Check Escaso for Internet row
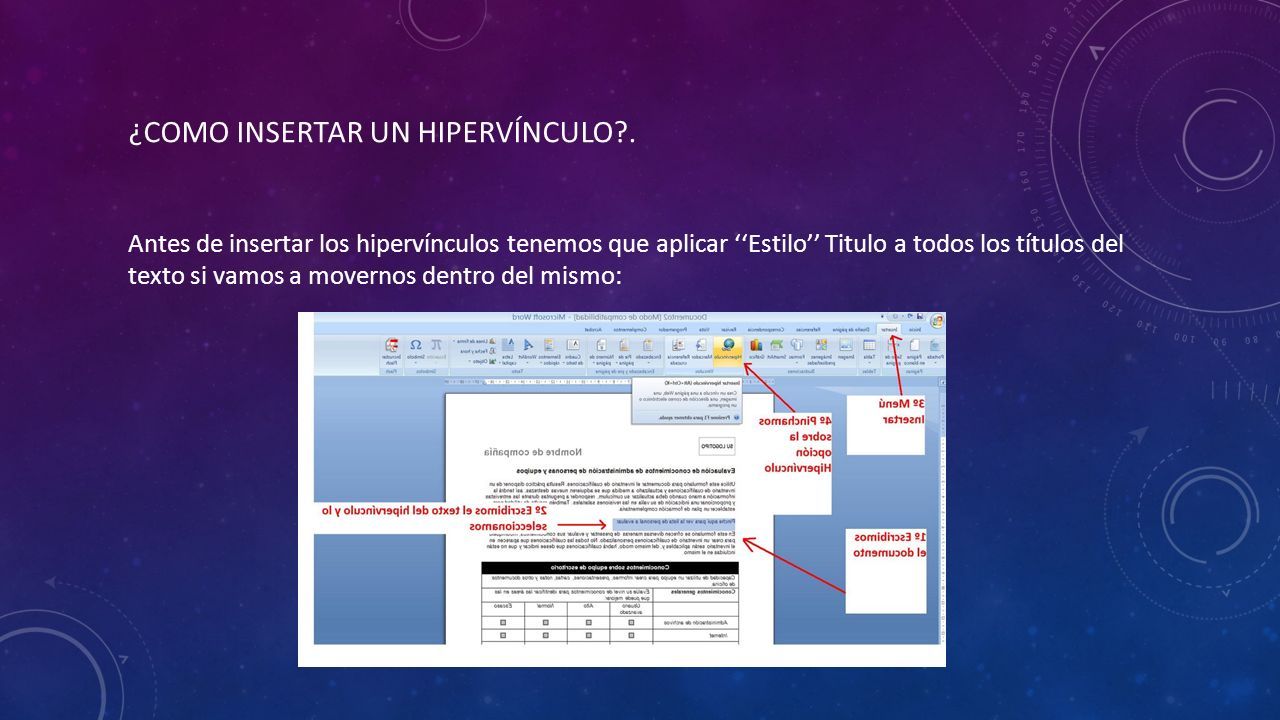Viewport: 1280px width, 720px height. [503, 635]
